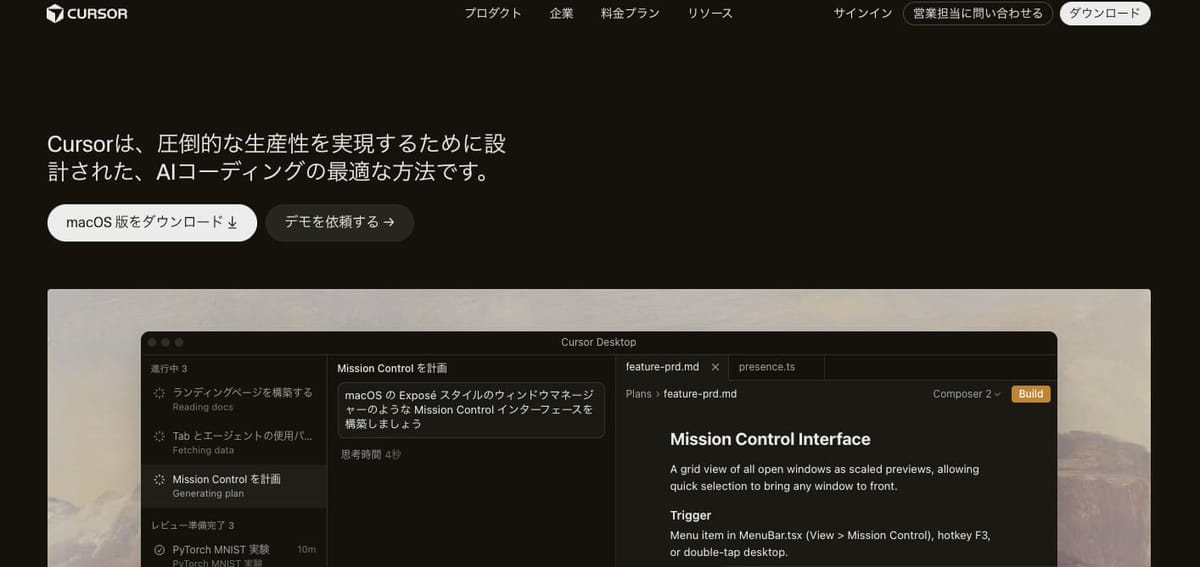Click the デモを依頼する button
This screenshot has width=1200, height=567.
(x=339, y=222)
